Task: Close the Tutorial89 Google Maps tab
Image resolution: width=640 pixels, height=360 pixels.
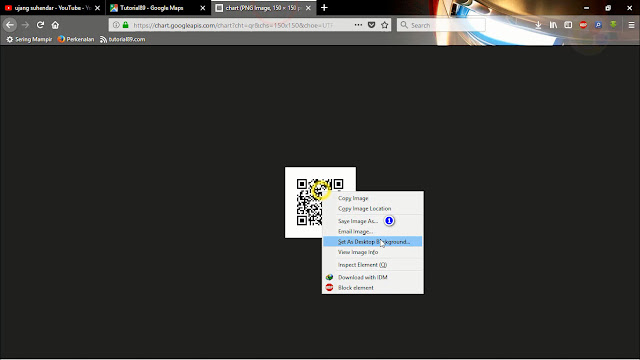Action: (202, 8)
